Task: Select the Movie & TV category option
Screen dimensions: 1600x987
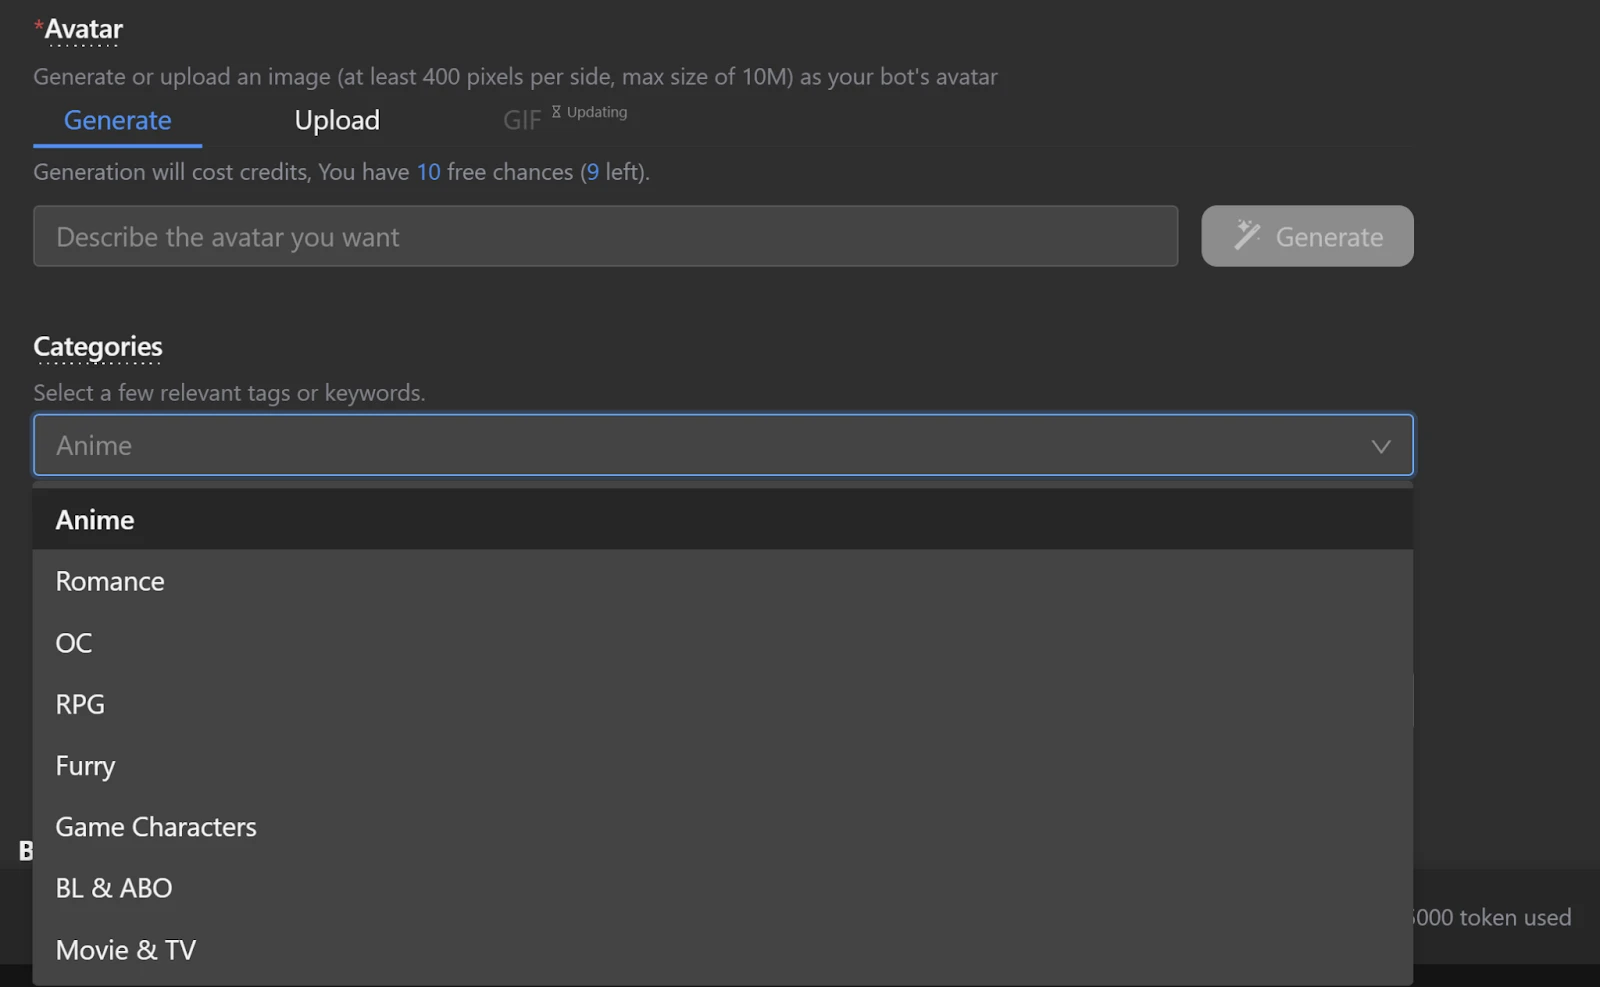Action: 126,949
